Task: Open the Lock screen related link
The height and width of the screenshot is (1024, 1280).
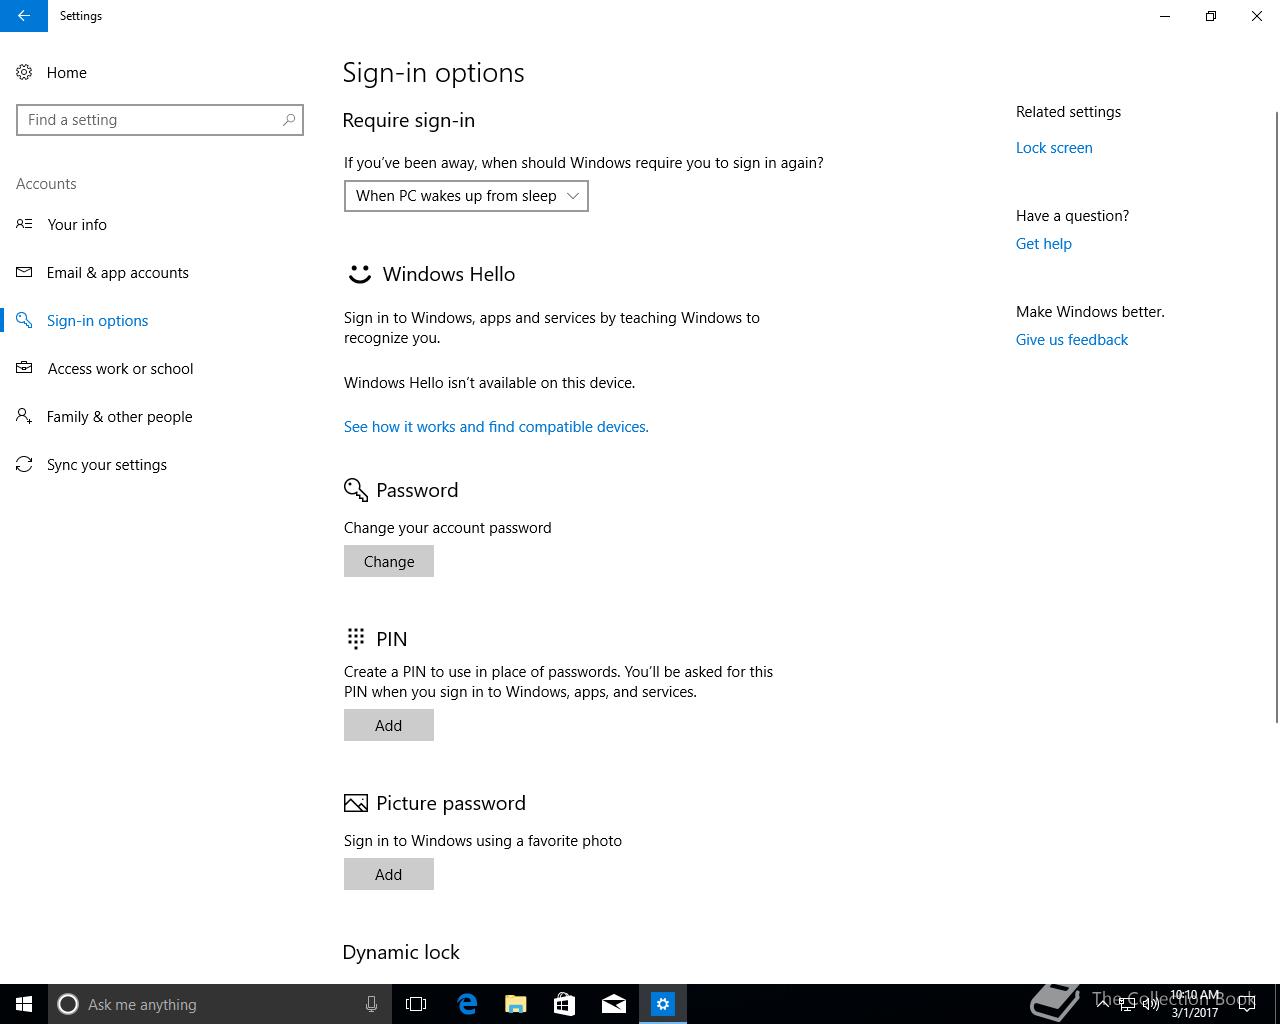Action: point(1054,148)
